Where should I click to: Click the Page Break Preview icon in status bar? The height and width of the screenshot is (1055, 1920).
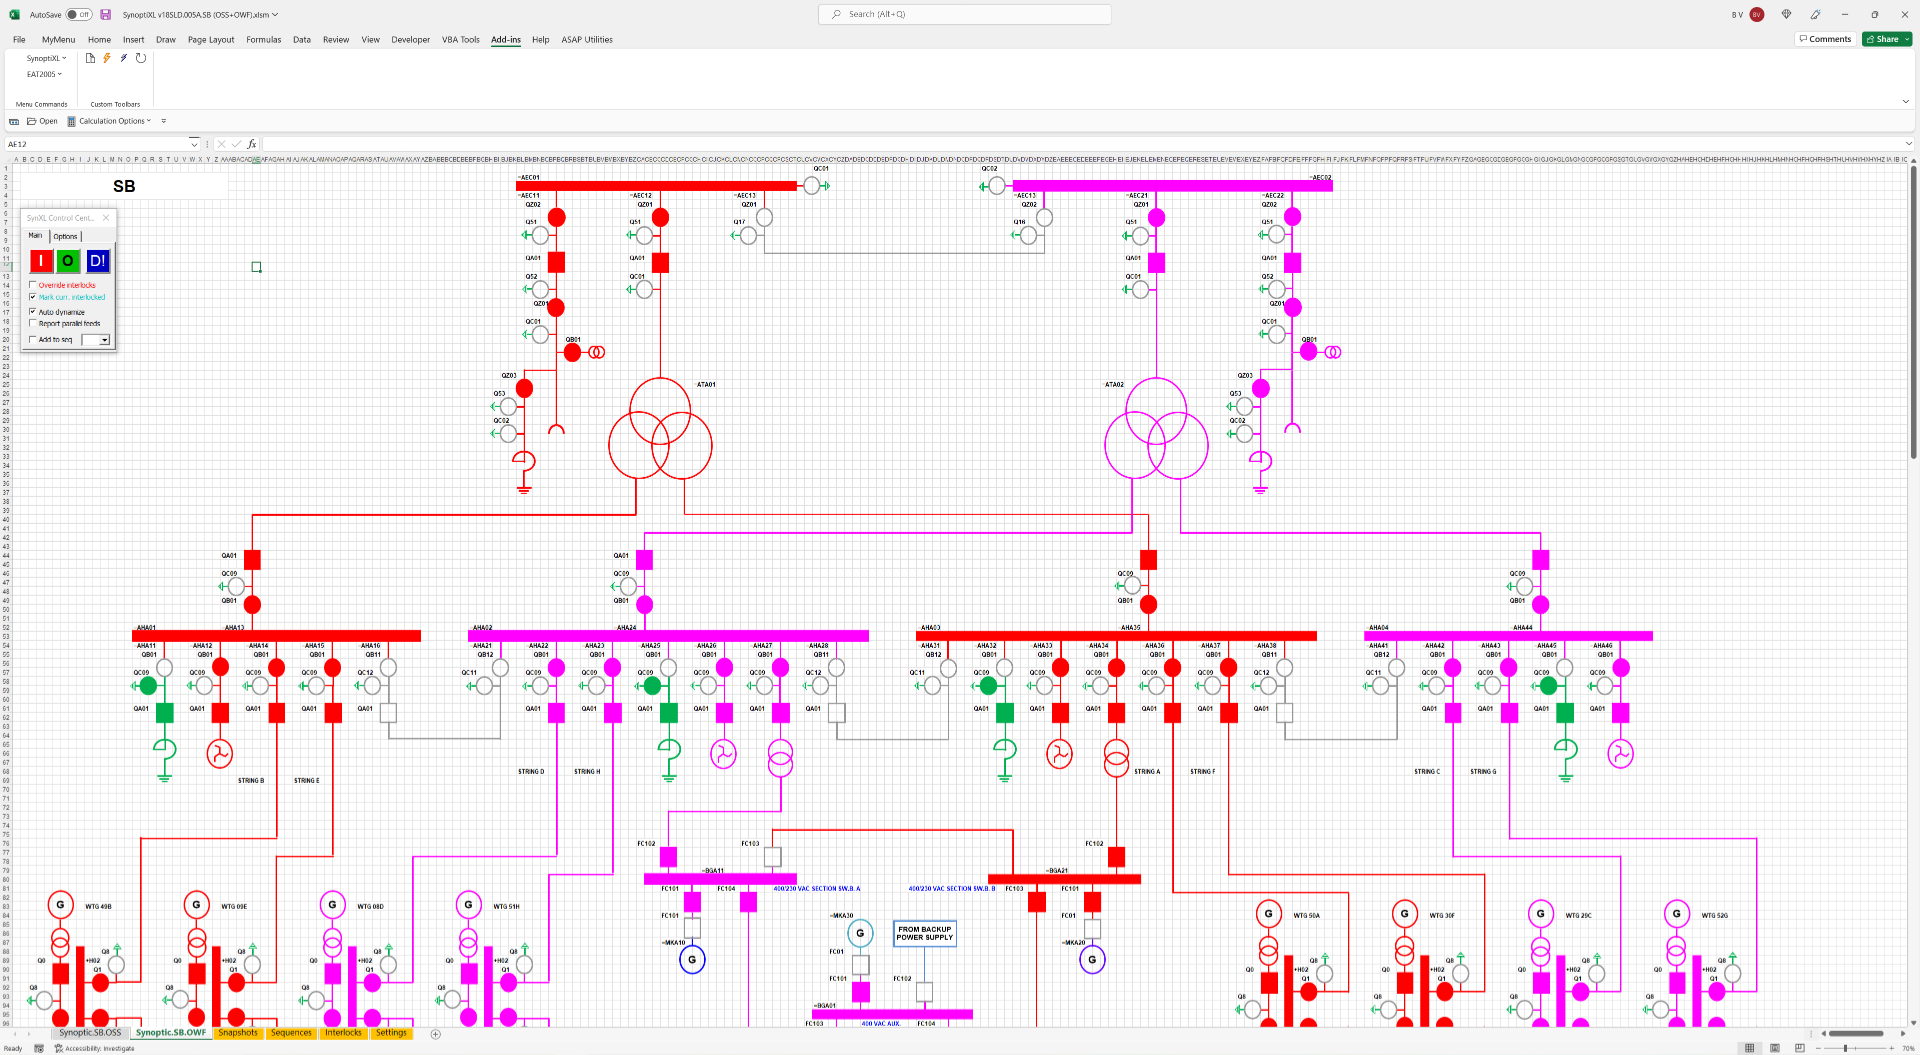(1800, 1048)
